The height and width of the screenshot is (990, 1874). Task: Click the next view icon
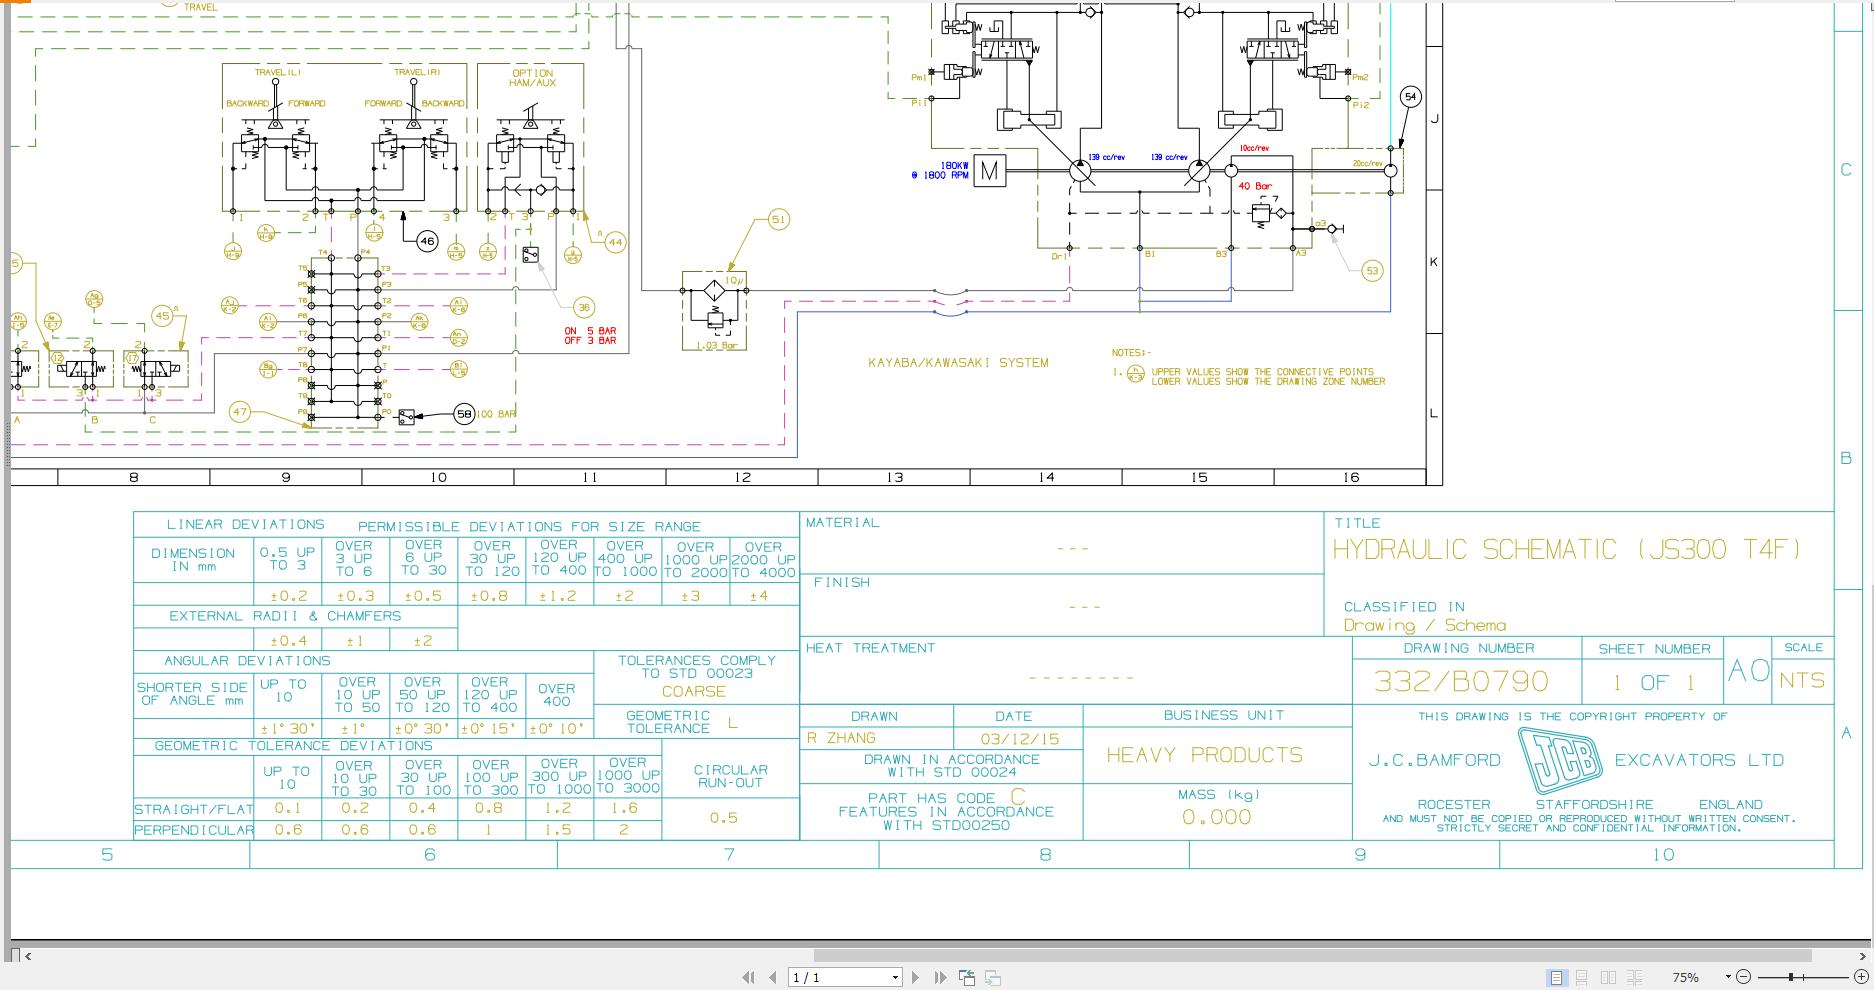coord(994,977)
